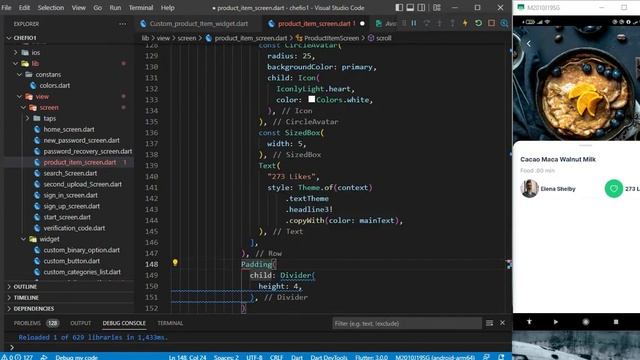Close the bottom panel

coord(502,323)
